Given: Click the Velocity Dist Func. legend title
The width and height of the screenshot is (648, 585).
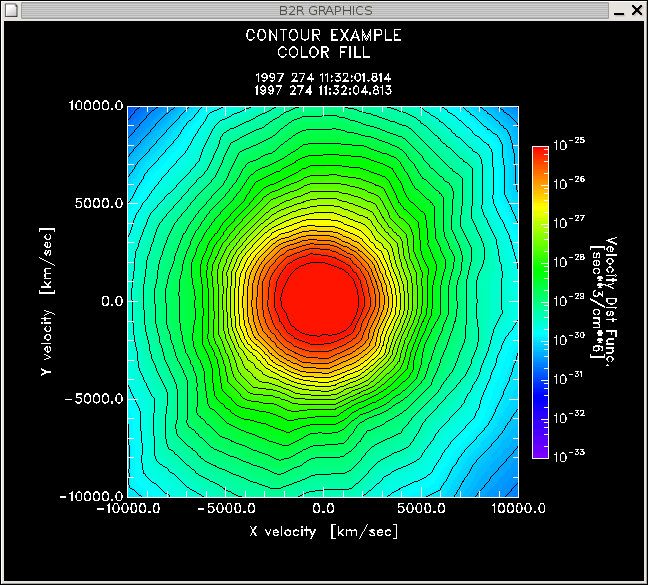Looking at the screenshot, I should click(611, 302).
